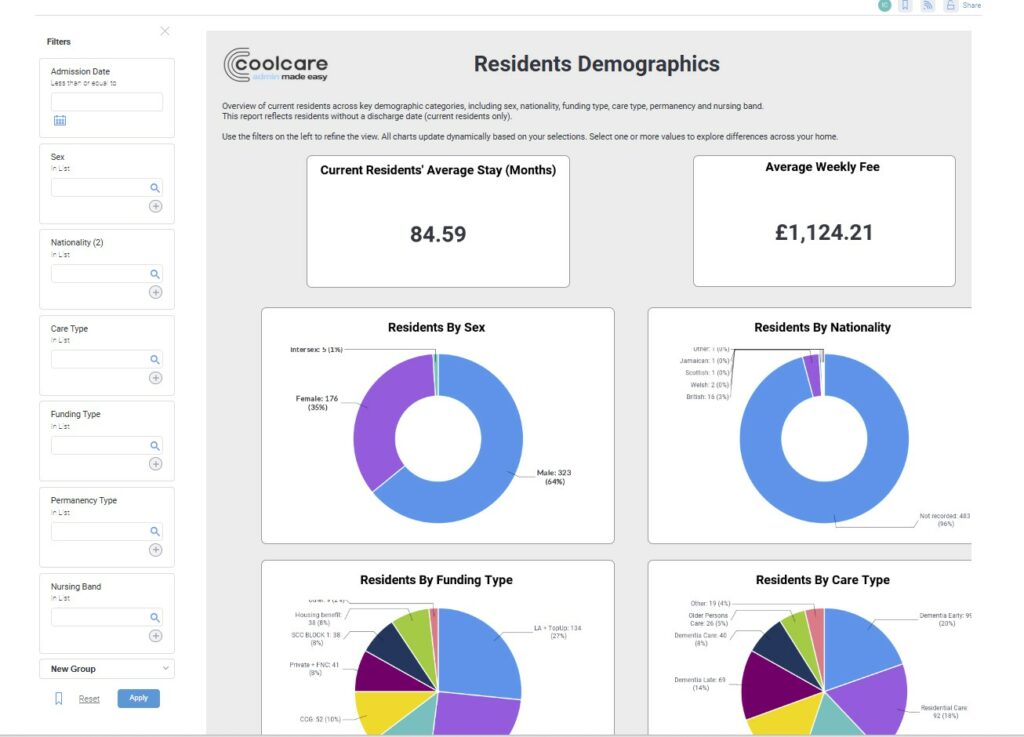The image size is (1024, 737).
Task: Add a value to Funding Type filter
Action: (155, 464)
